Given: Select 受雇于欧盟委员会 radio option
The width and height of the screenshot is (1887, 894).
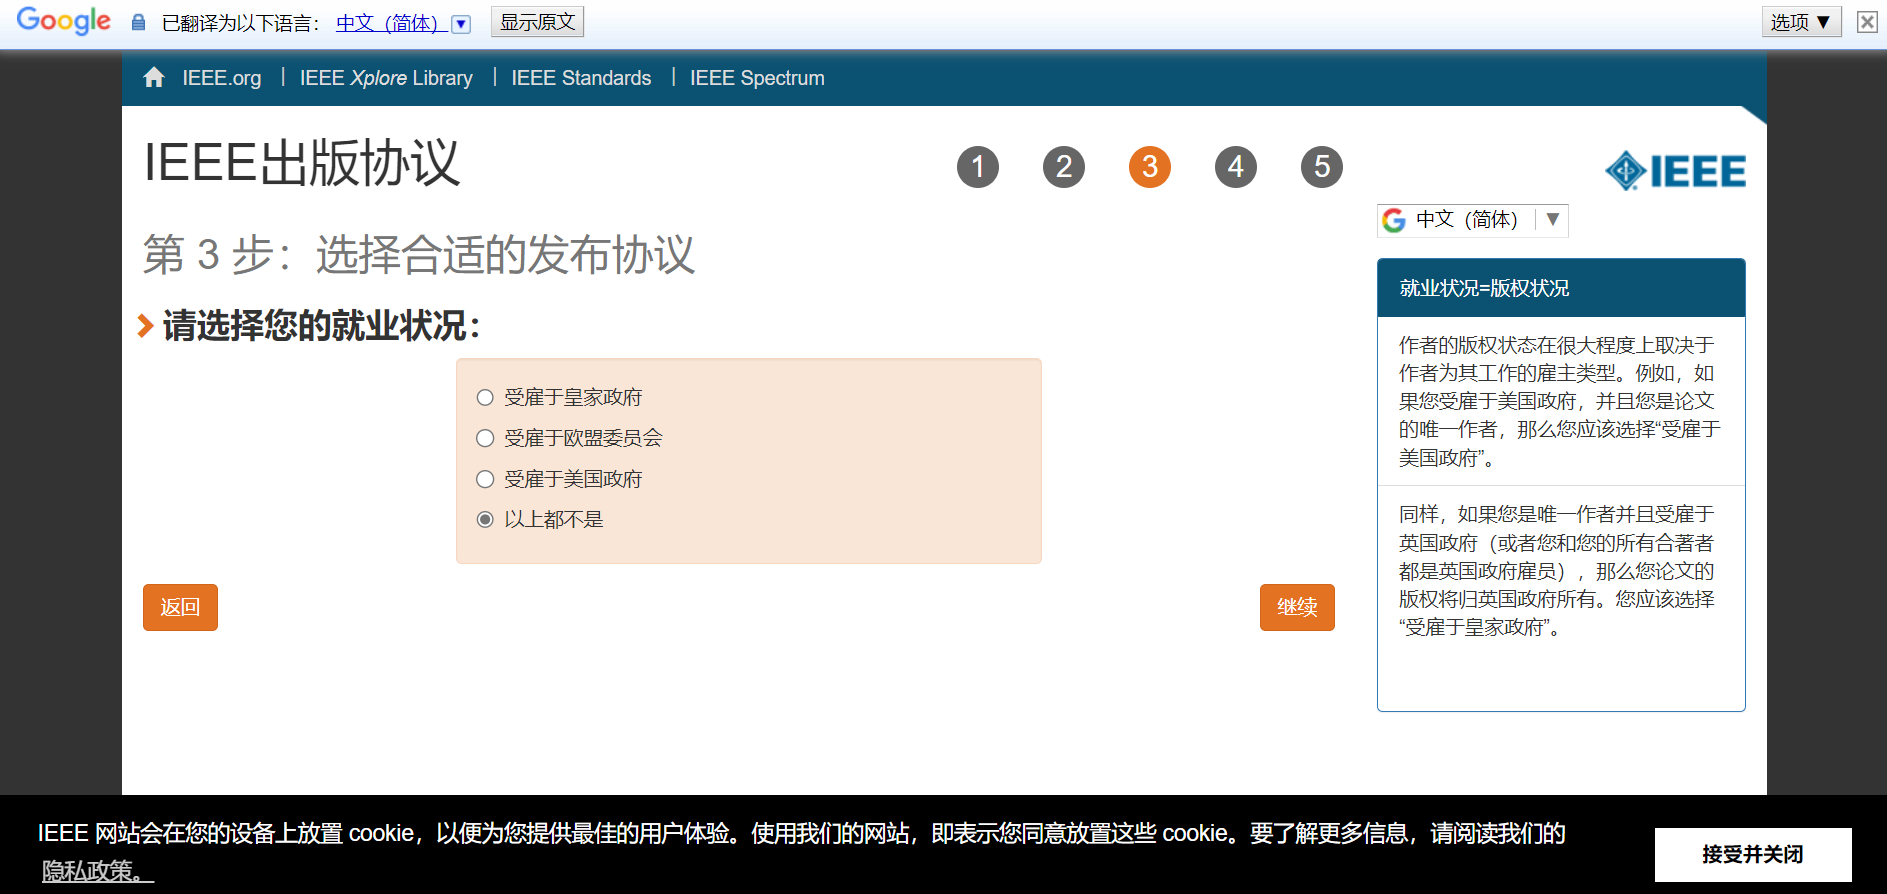Looking at the screenshot, I should tap(485, 438).
